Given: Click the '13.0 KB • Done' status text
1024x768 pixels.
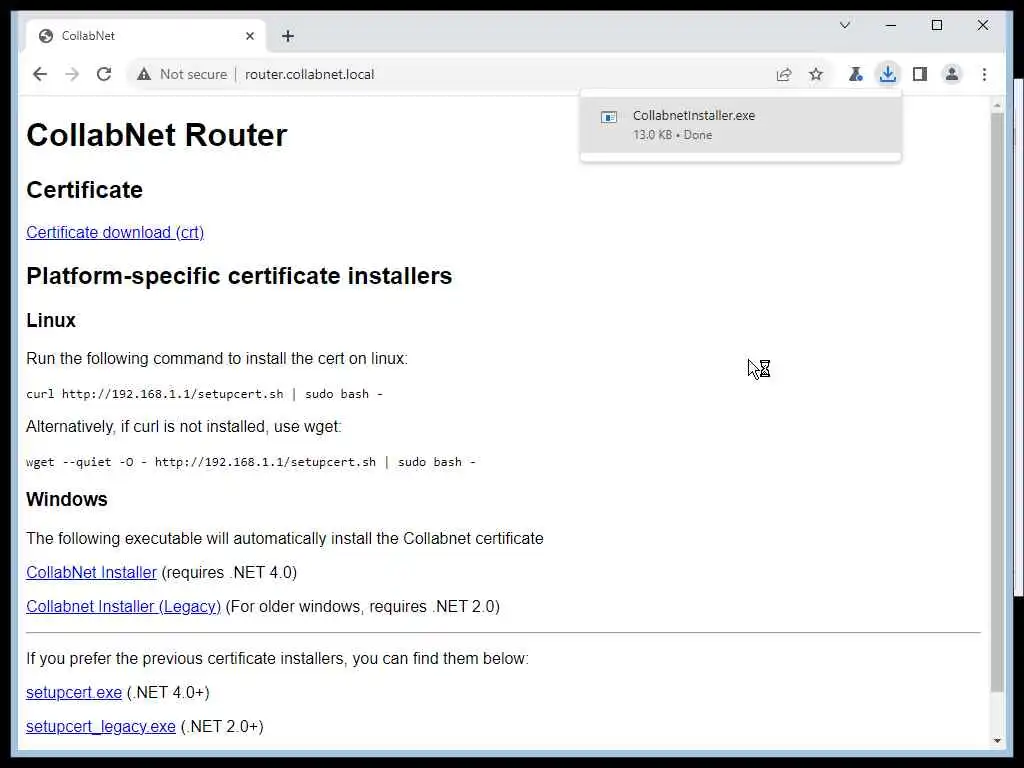Looking at the screenshot, I should (672, 135).
